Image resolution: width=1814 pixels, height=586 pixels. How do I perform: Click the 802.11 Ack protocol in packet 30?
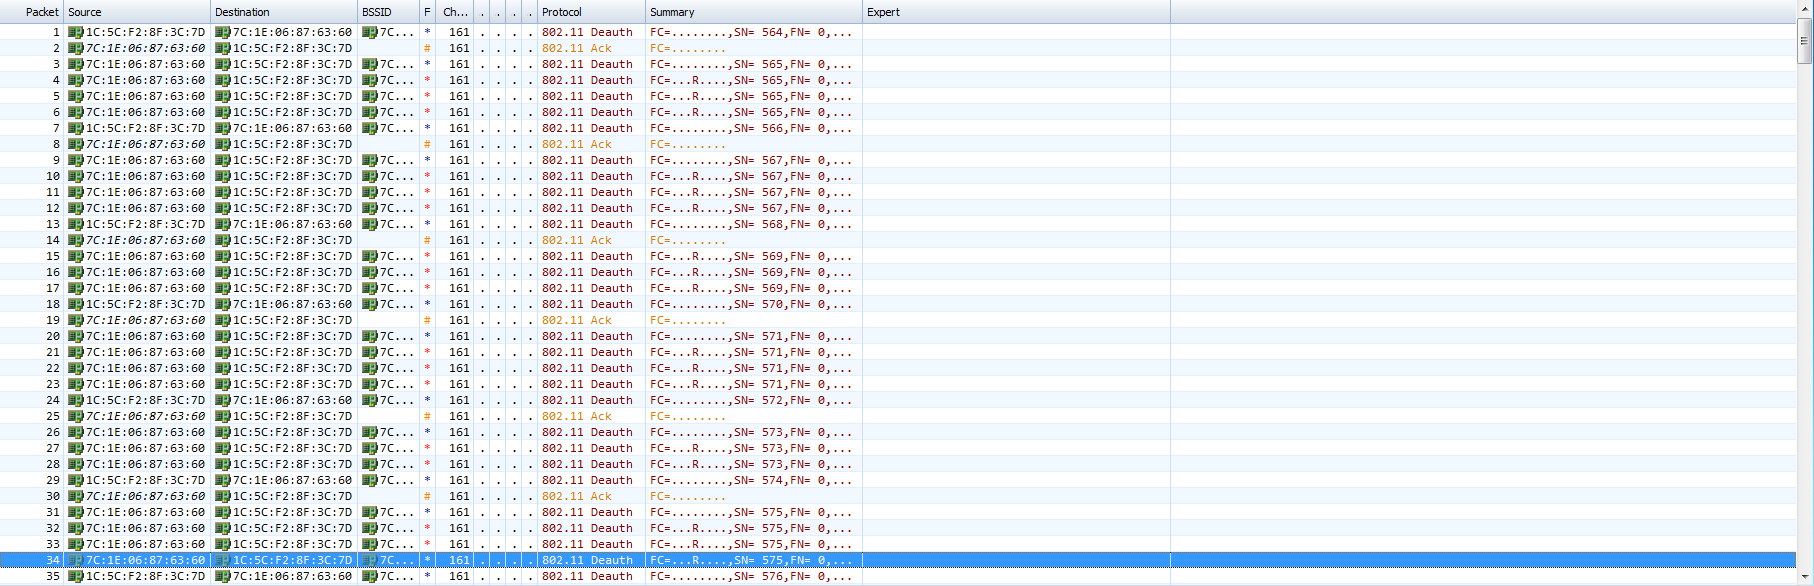[x=577, y=496]
